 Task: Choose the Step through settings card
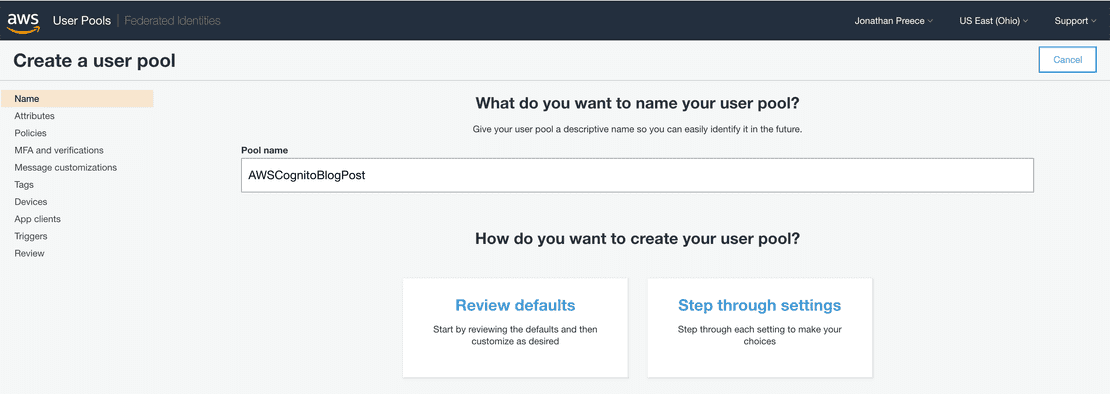(x=760, y=328)
